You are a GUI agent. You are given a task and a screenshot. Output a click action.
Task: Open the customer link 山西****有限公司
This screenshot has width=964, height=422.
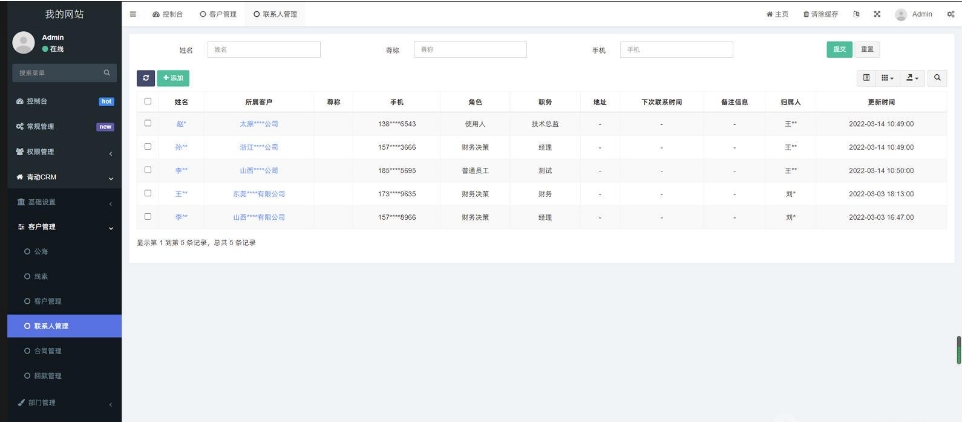259,217
